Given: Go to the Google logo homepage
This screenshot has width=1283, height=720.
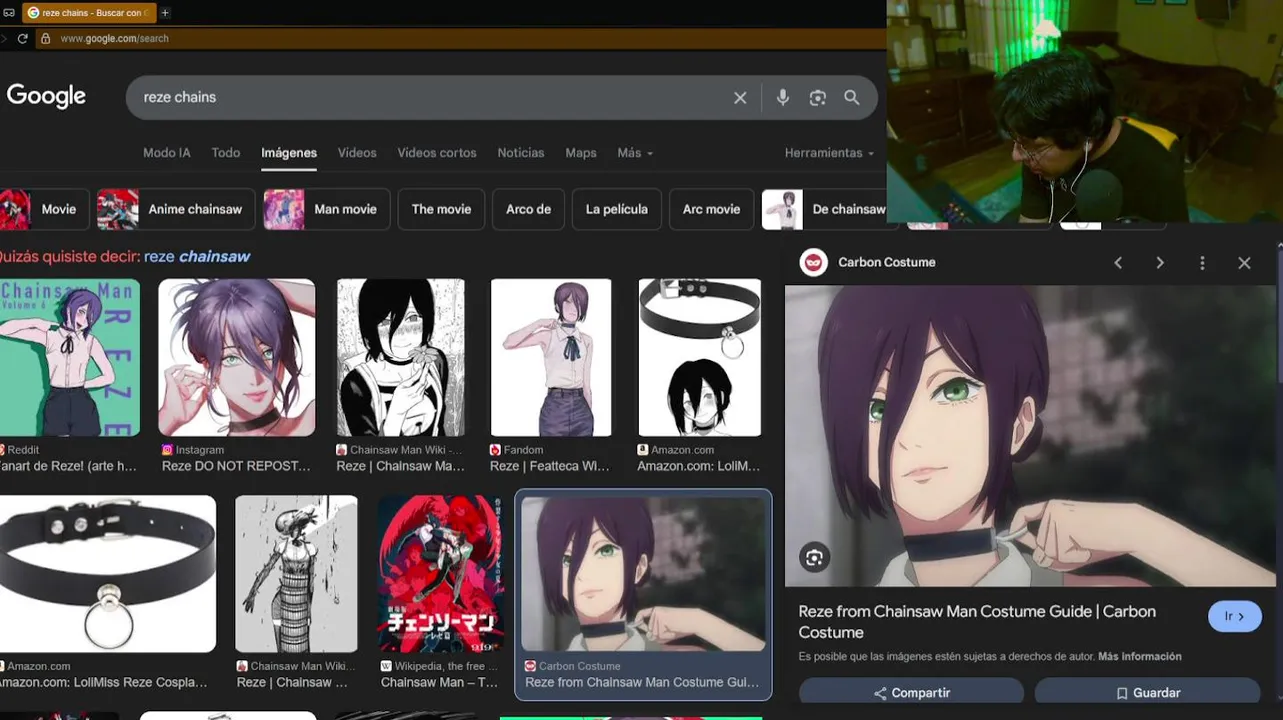Looking at the screenshot, I should 46,96.
